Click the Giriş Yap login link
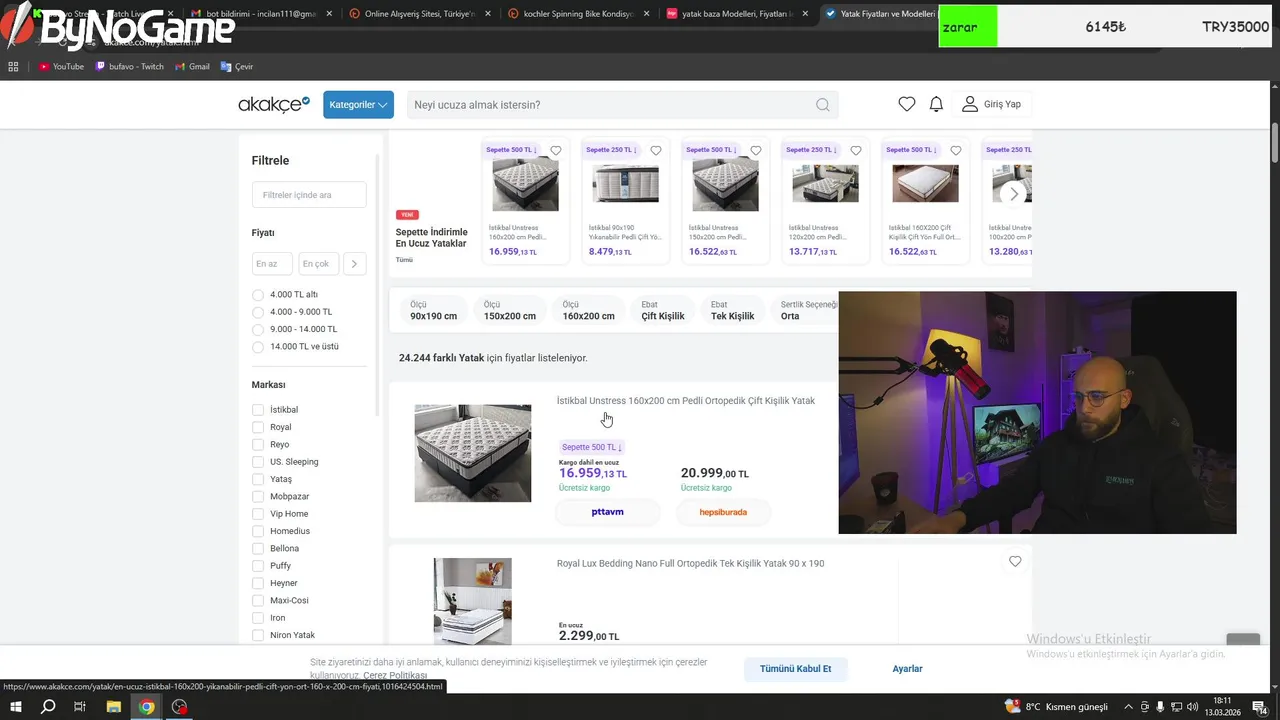Image resolution: width=1280 pixels, height=720 pixels. (x=1002, y=104)
